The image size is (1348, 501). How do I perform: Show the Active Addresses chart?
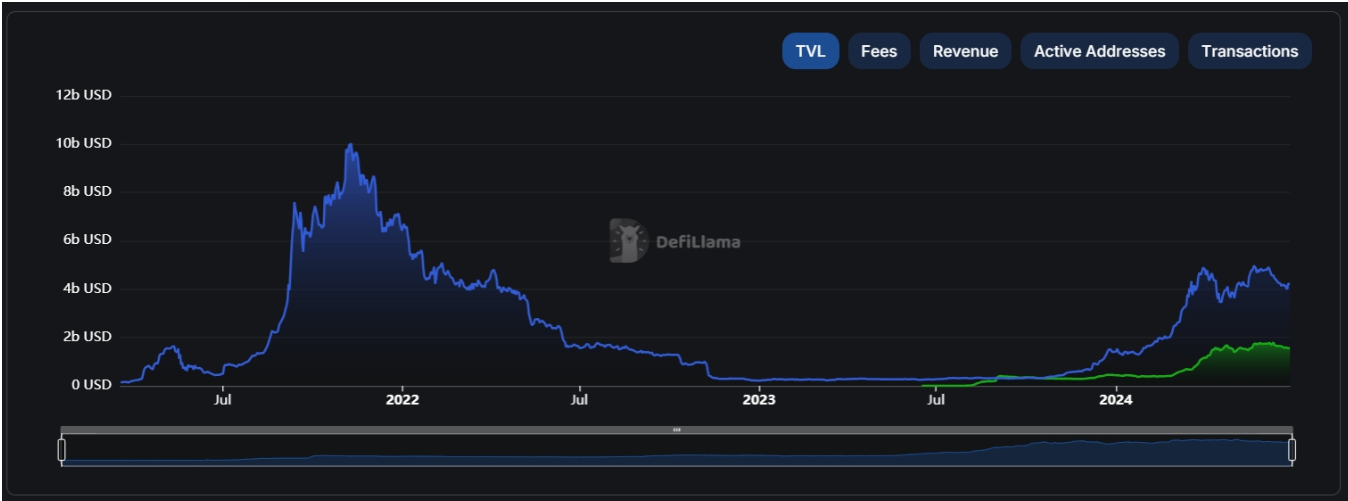(1099, 51)
